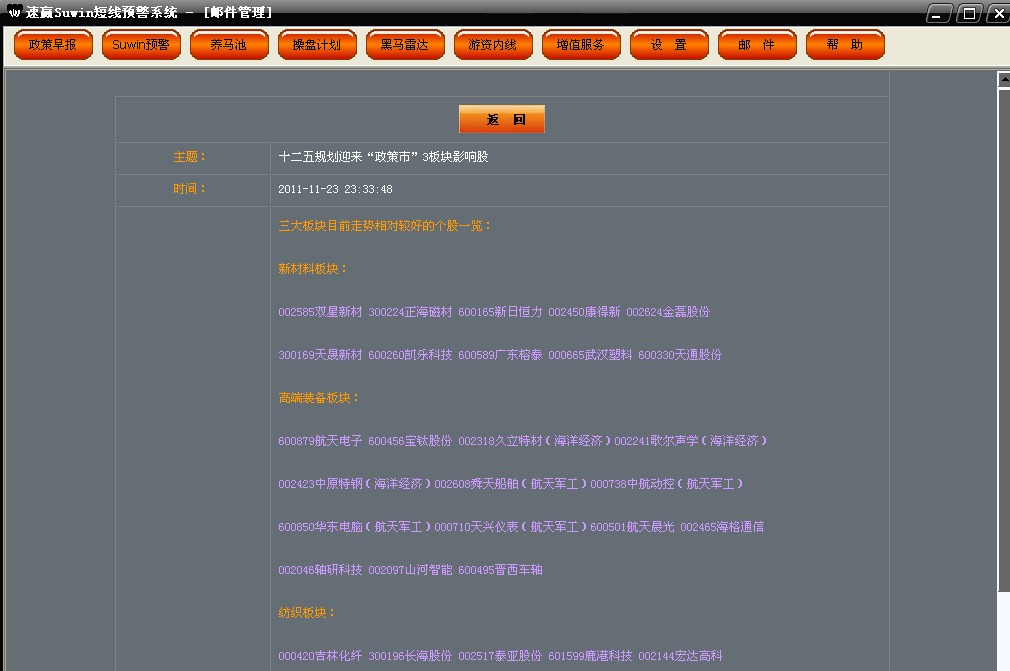The image size is (1010, 671).
Task: Go to 游资内线 in the toolbar
Action: [x=493, y=45]
